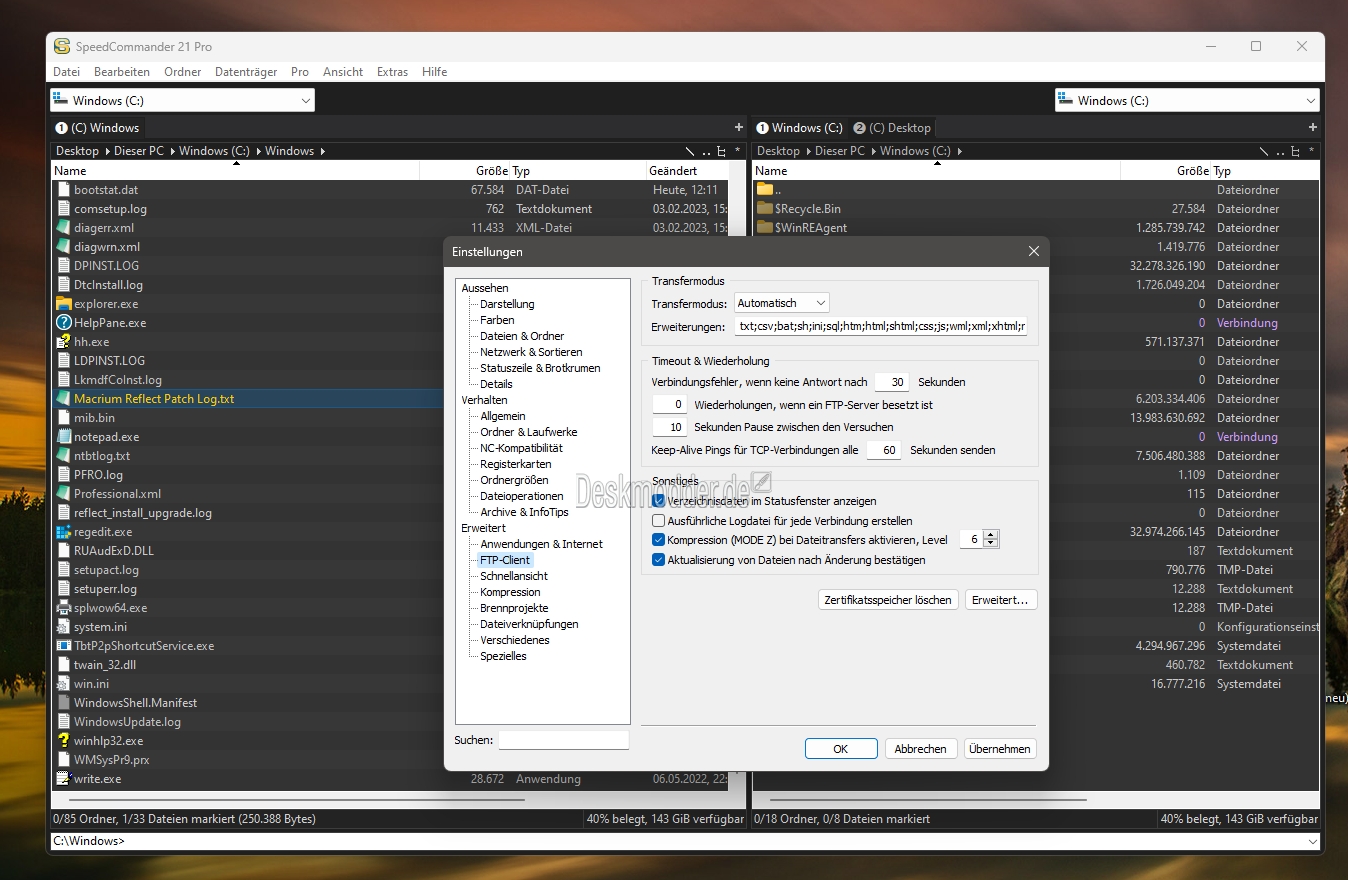Close the Einstellungen dialog with X

[x=1034, y=251]
